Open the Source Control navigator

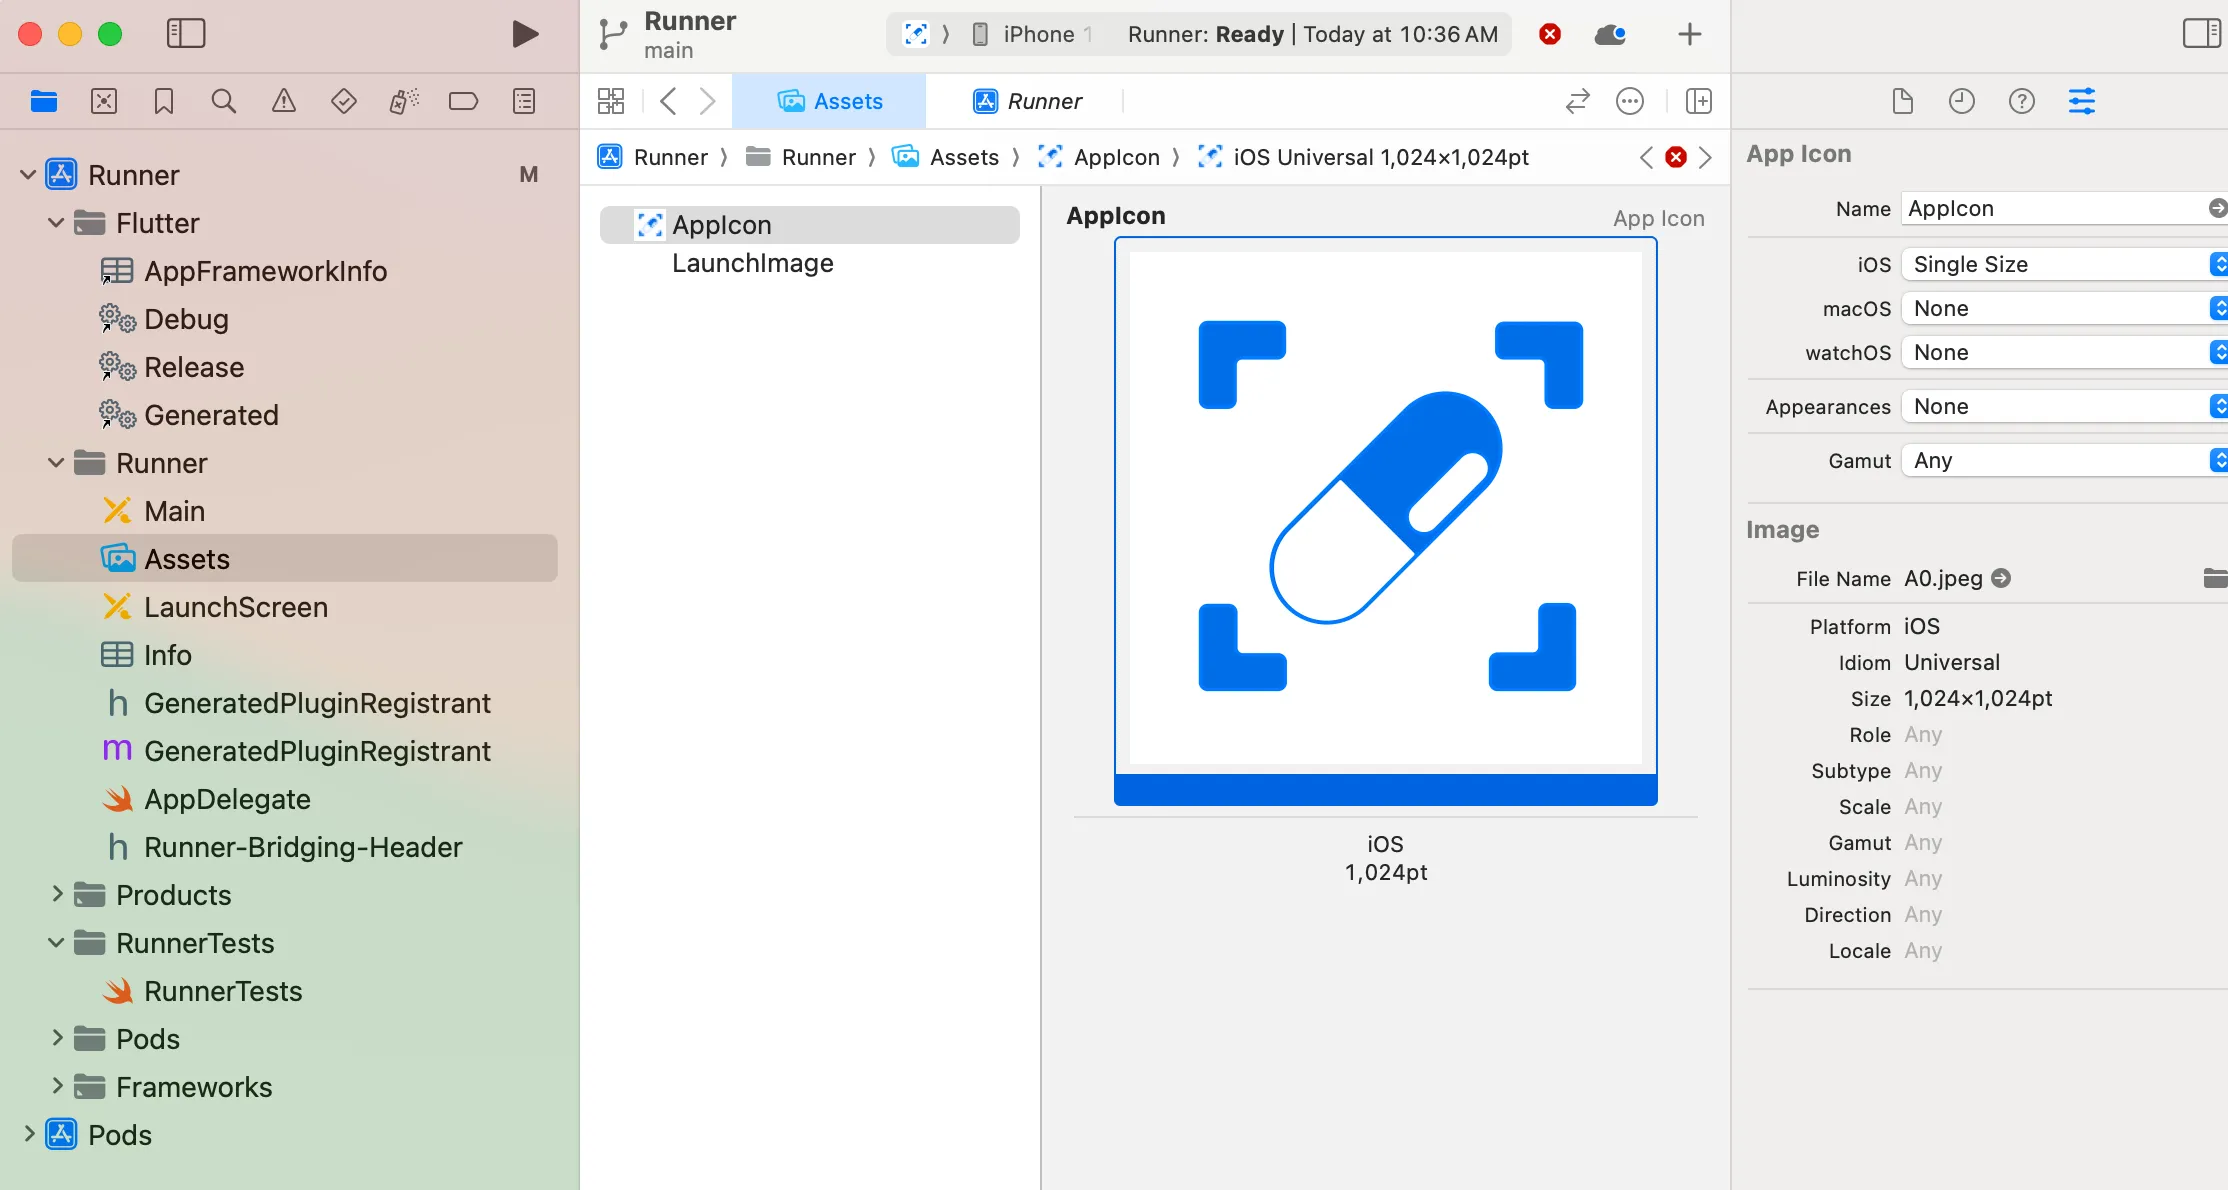point(104,101)
